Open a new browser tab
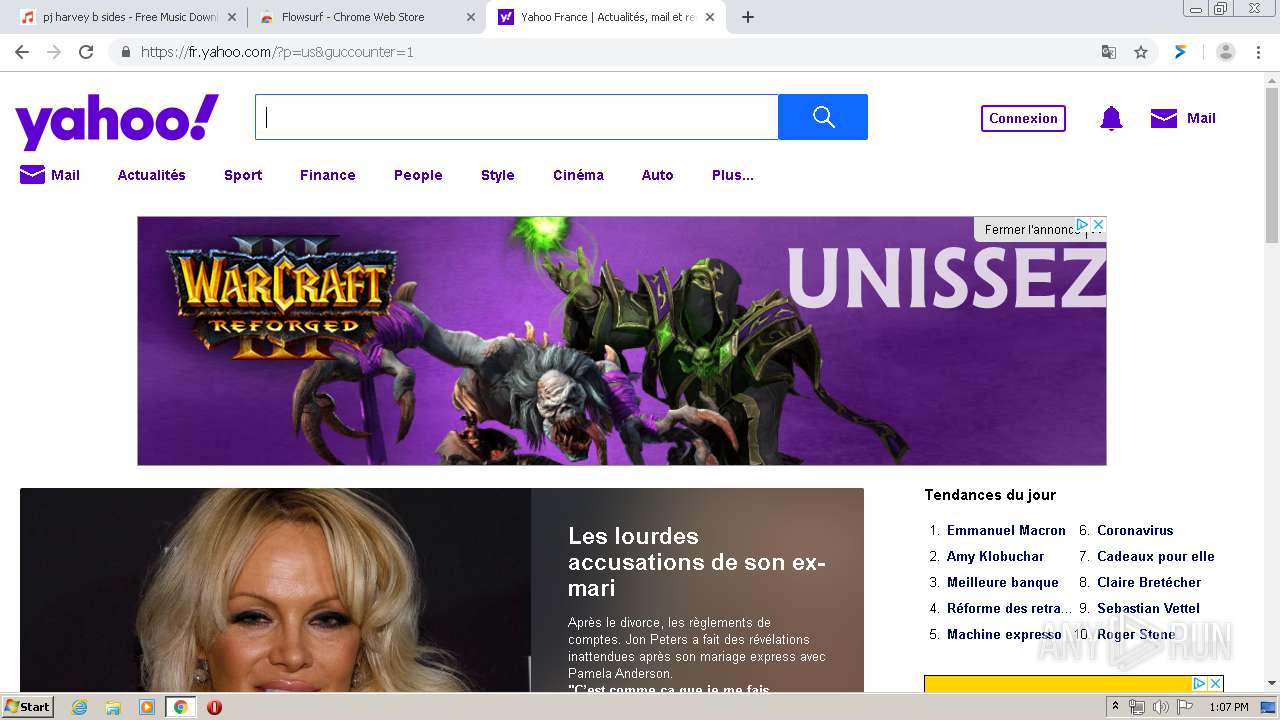Image resolution: width=1280 pixels, height=720 pixels. 748,17
